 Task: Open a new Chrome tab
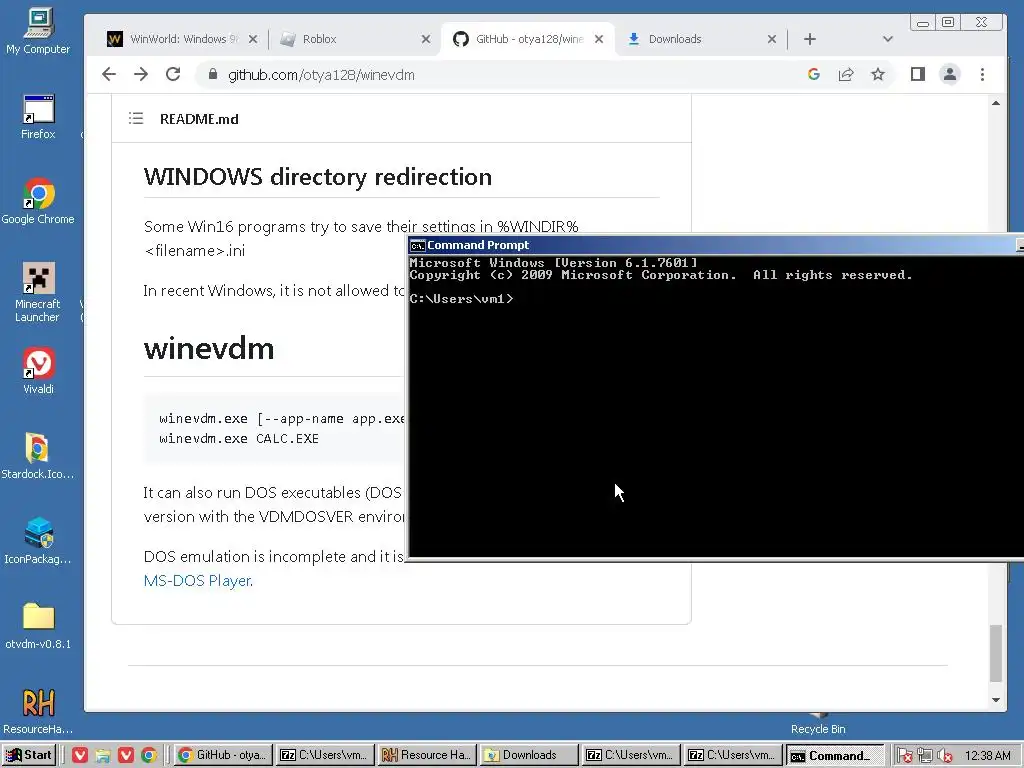[x=810, y=39]
